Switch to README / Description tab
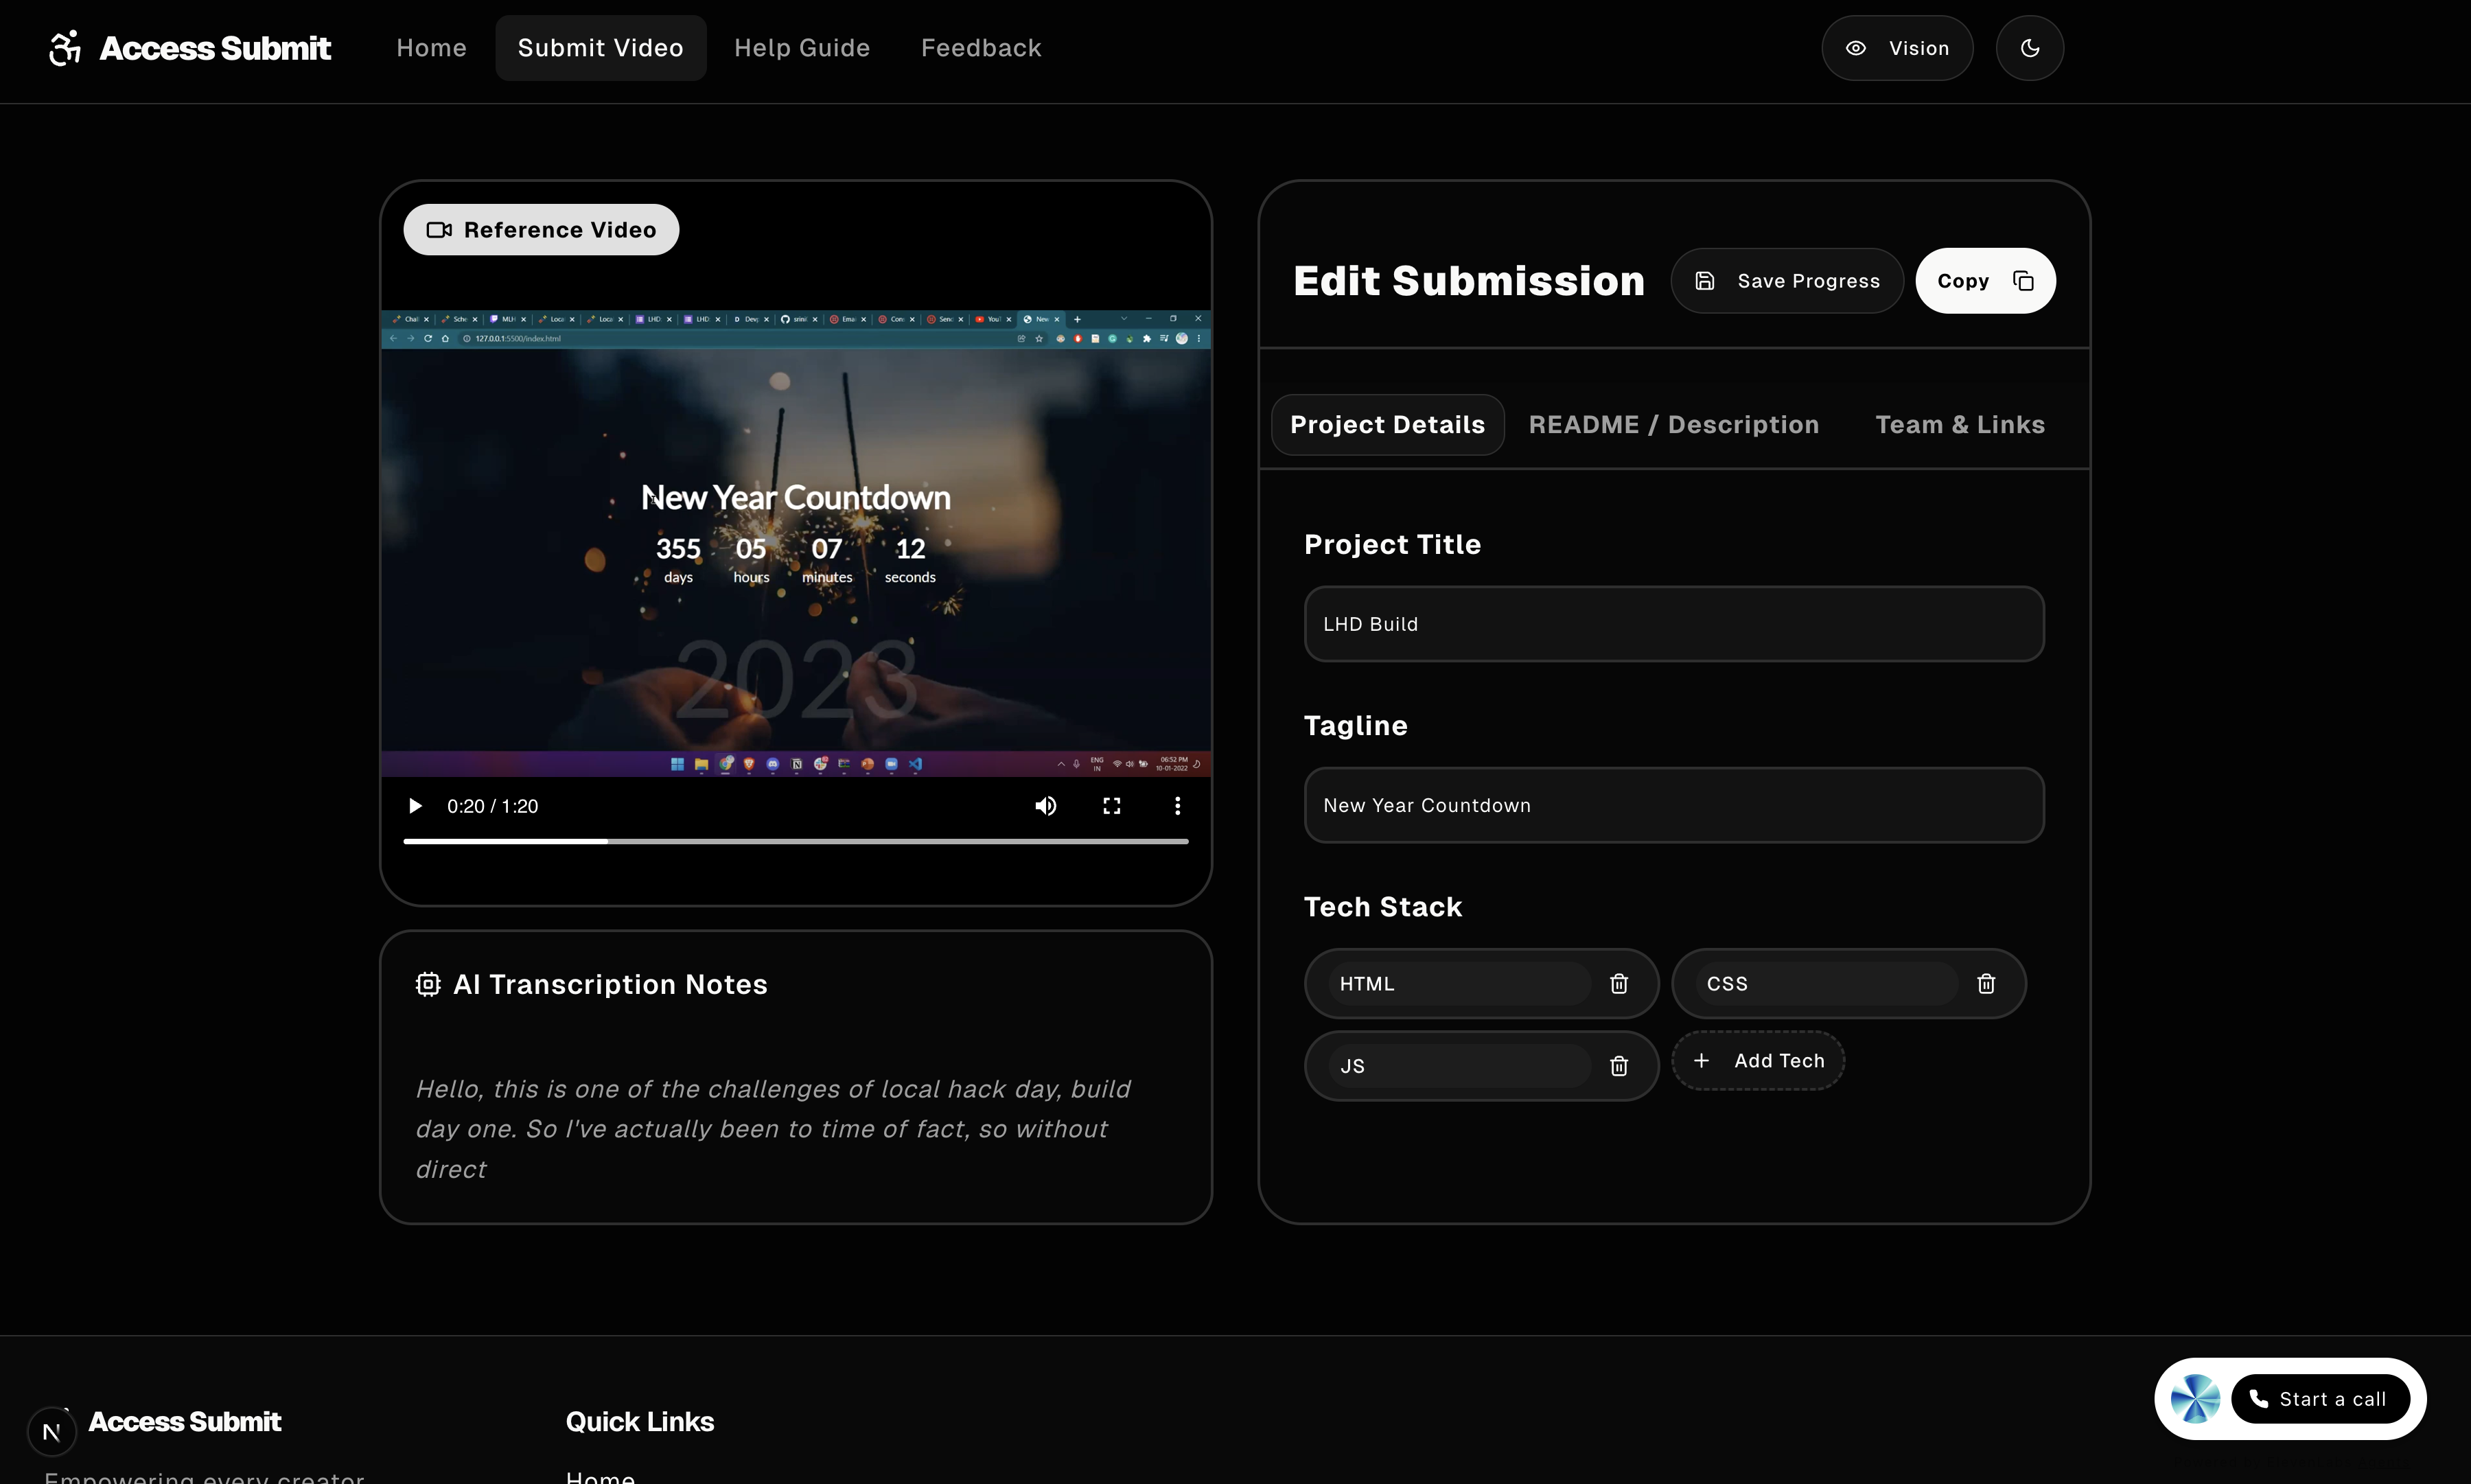 (x=1673, y=425)
